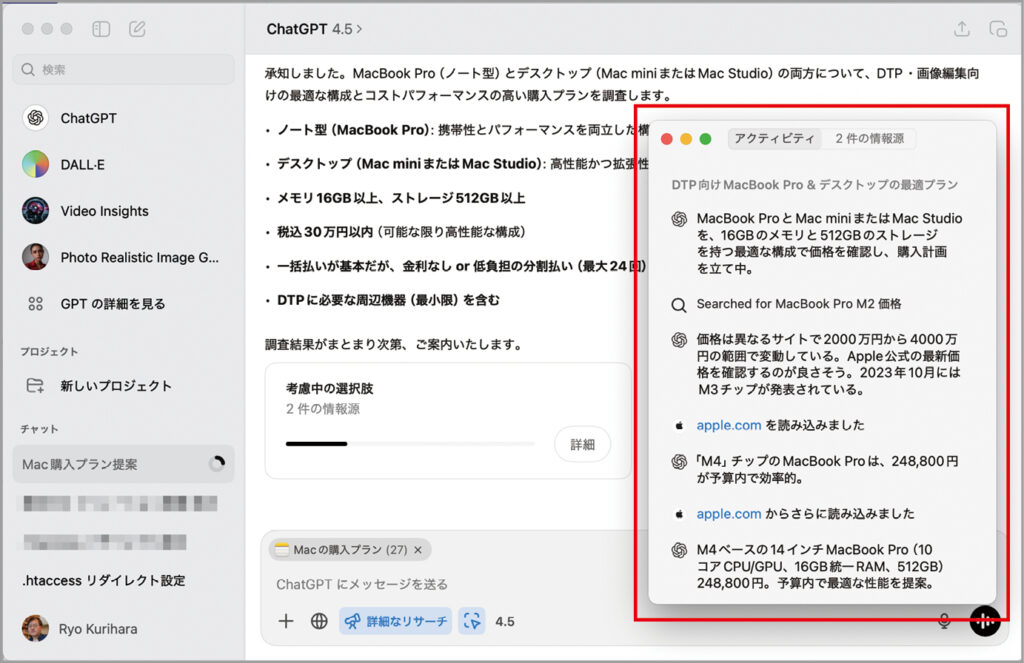Click the Ryo Kurihara profile avatar

(35, 628)
